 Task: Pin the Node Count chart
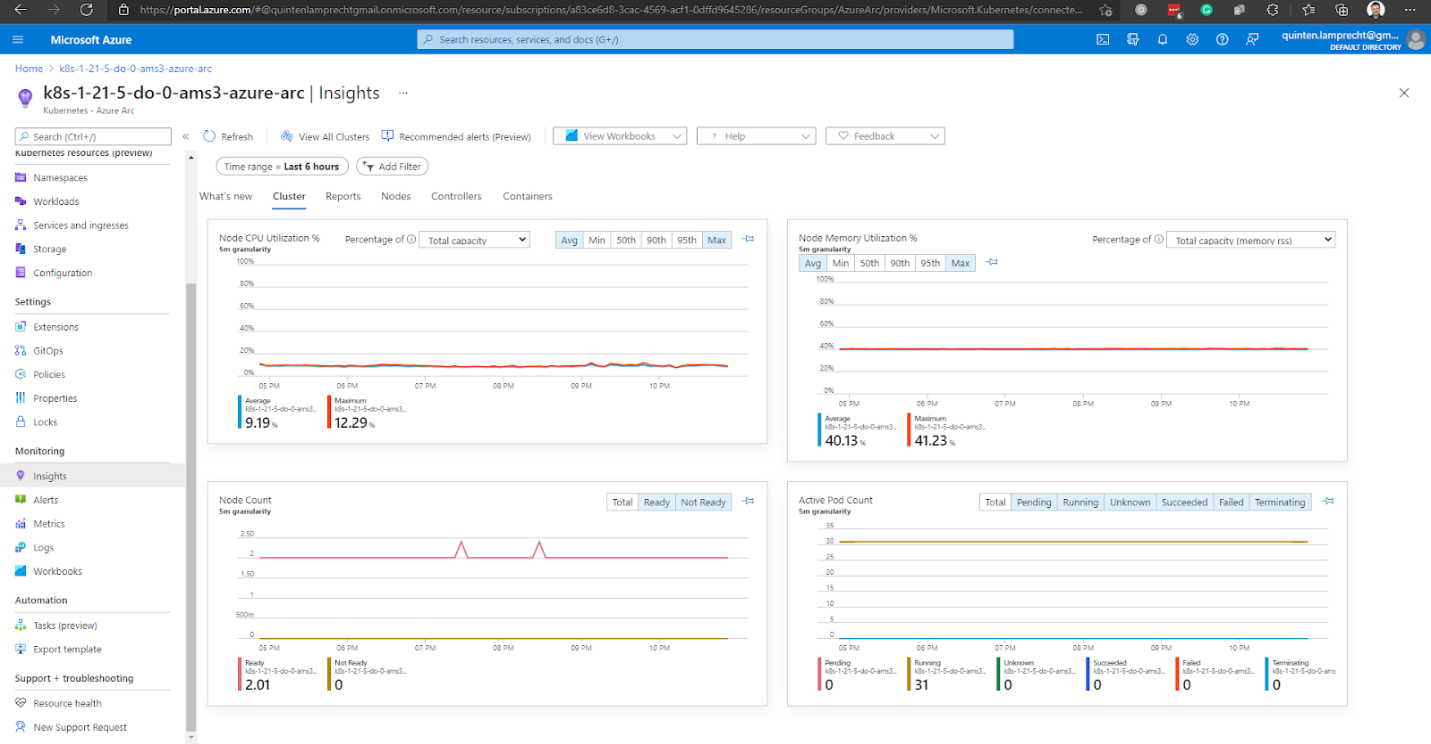(x=748, y=502)
